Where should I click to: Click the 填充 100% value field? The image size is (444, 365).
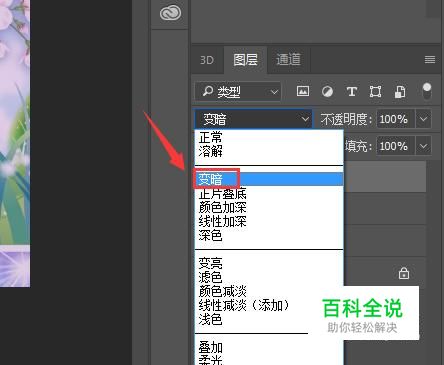396,146
